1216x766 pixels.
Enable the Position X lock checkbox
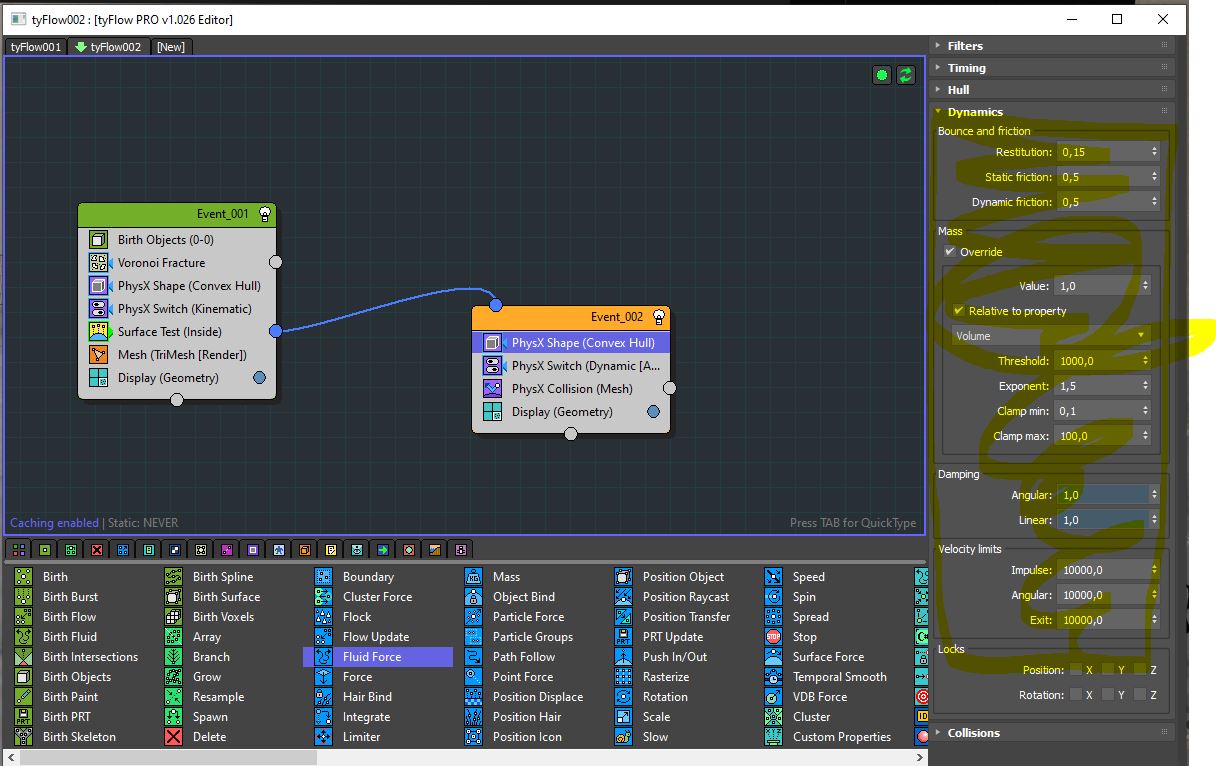click(1076, 670)
